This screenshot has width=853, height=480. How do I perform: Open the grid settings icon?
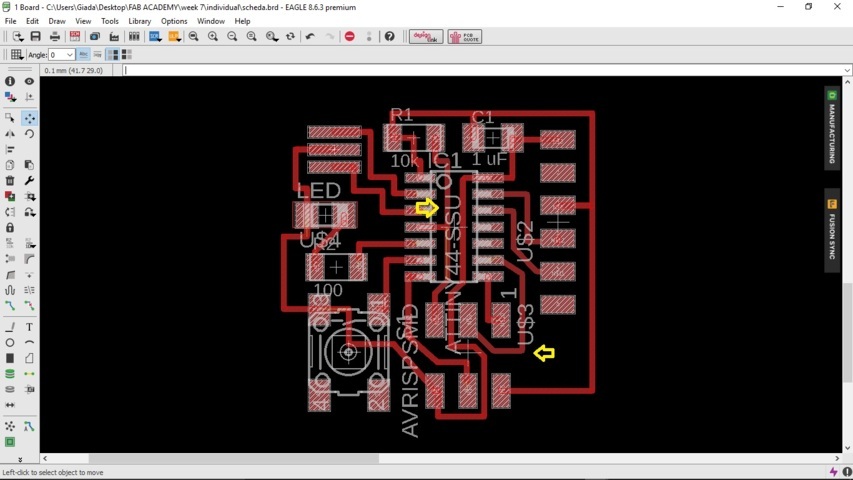[16, 54]
